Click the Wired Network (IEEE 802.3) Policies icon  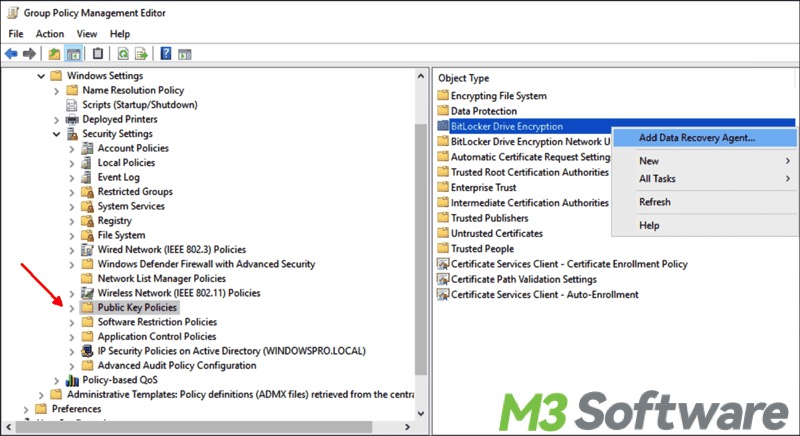pyautogui.click(x=88, y=250)
